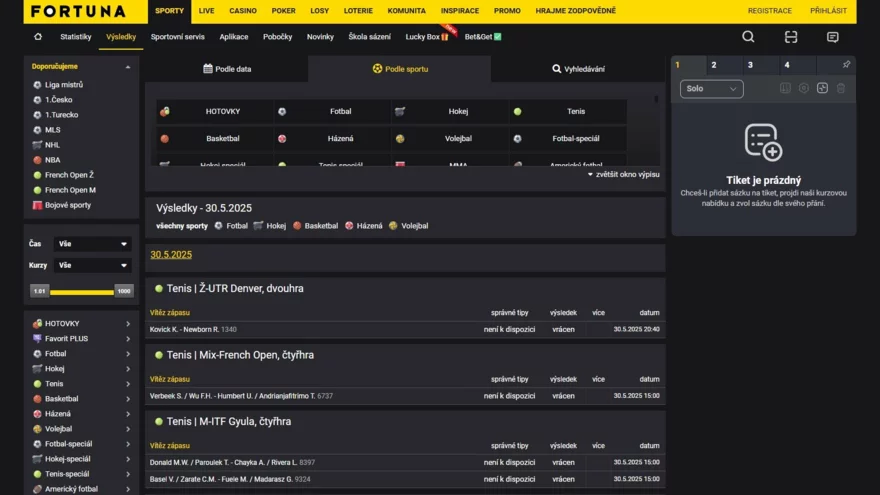
Task: Click the add-ticket plus icon beside the trash
Action: point(822,88)
